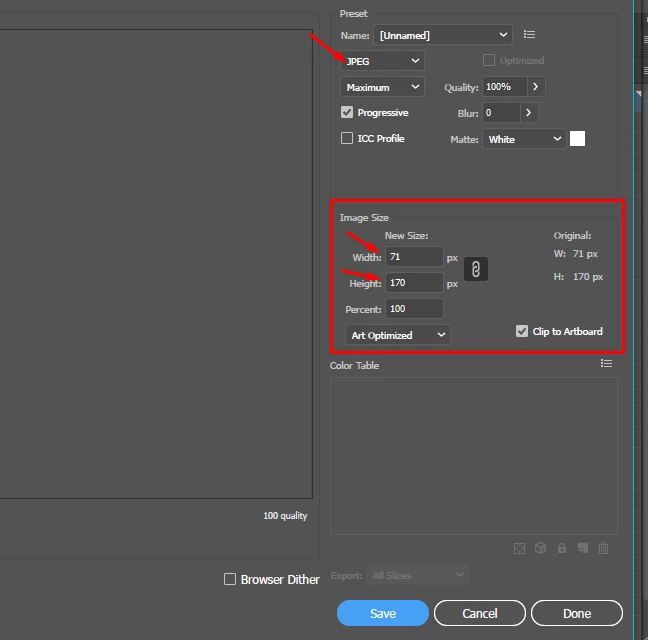Click the disabled Optimized checkbox
Screen dimensions: 648x640
pos(488,60)
